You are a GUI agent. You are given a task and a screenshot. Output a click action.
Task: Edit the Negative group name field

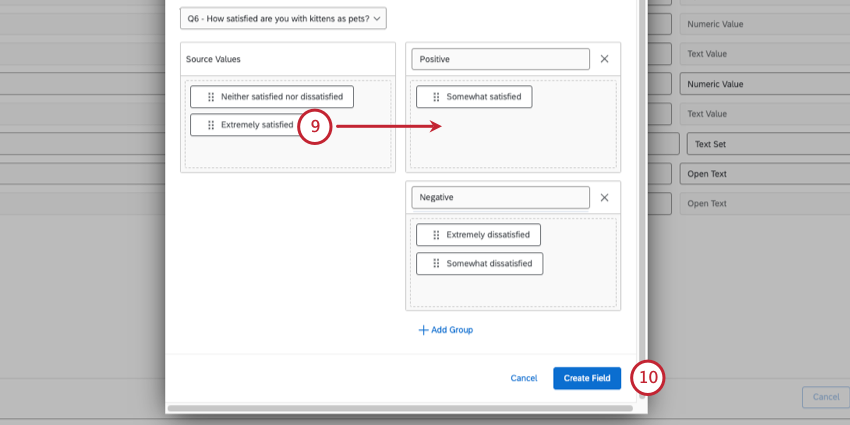point(500,197)
